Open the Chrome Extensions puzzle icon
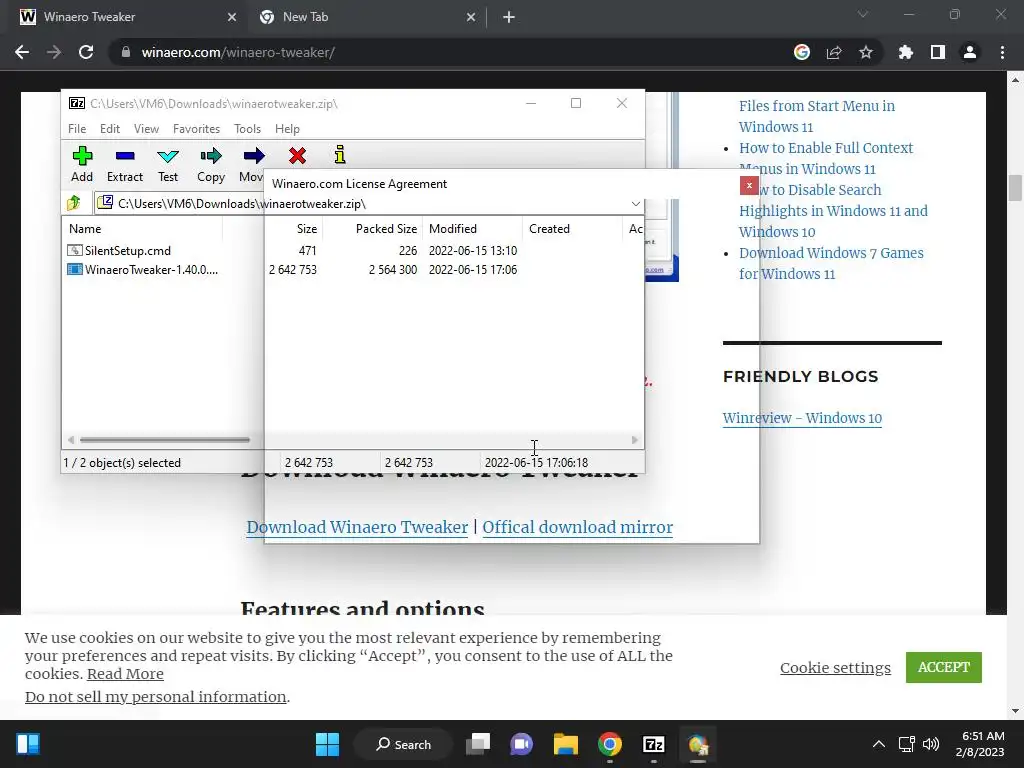This screenshot has height=768, width=1024. [905, 52]
